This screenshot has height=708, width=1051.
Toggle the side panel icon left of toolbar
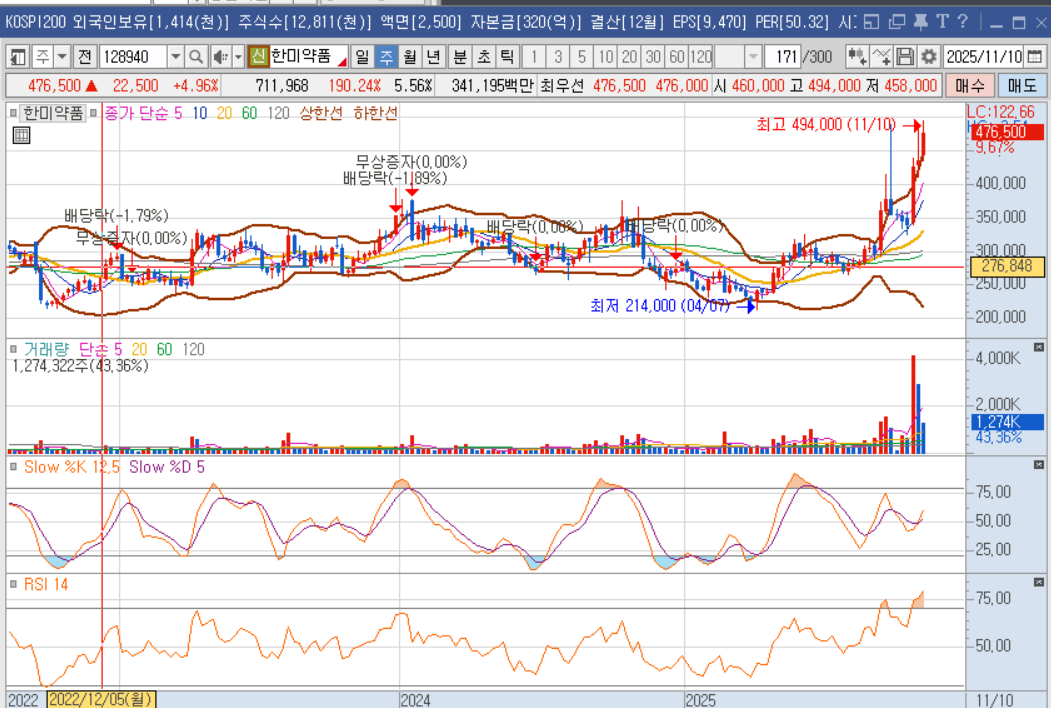click(x=18, y=57)
